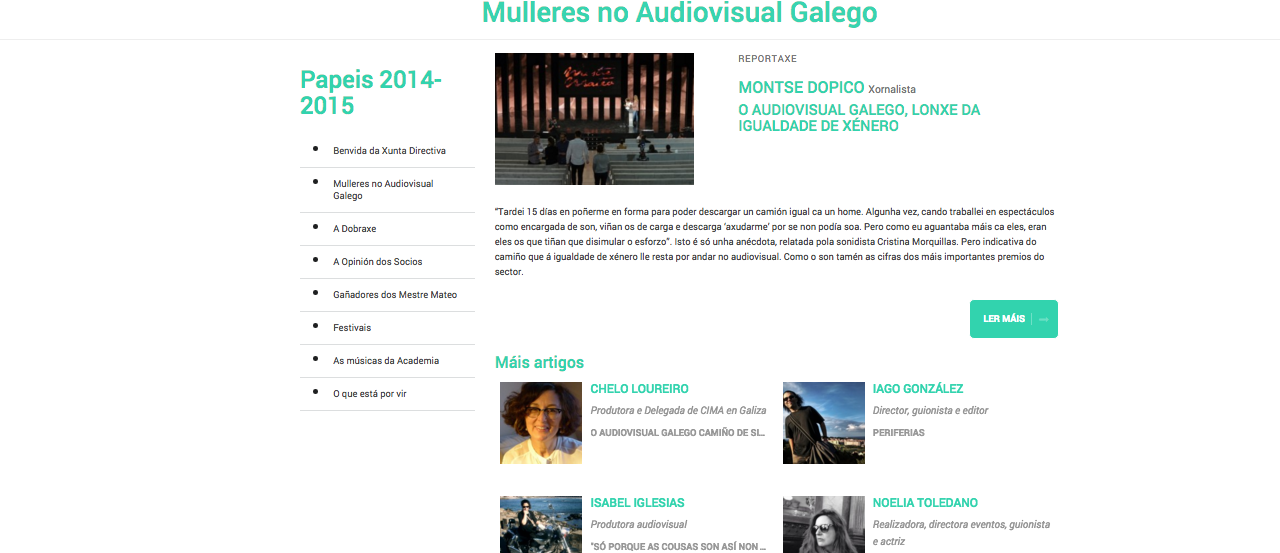Image resolution: width=1280 pixels, height=553 pixels.
Task: Open article O Audiovisual Galego Camiño de Si
Action: tap(678, 433)
